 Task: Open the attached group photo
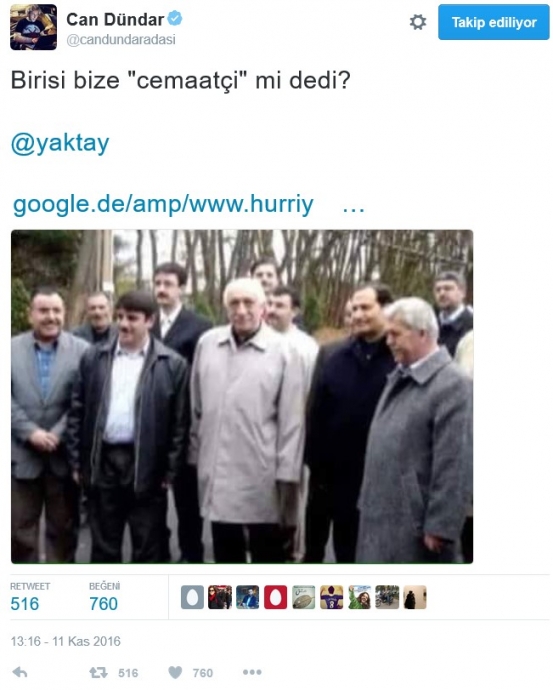242,396
